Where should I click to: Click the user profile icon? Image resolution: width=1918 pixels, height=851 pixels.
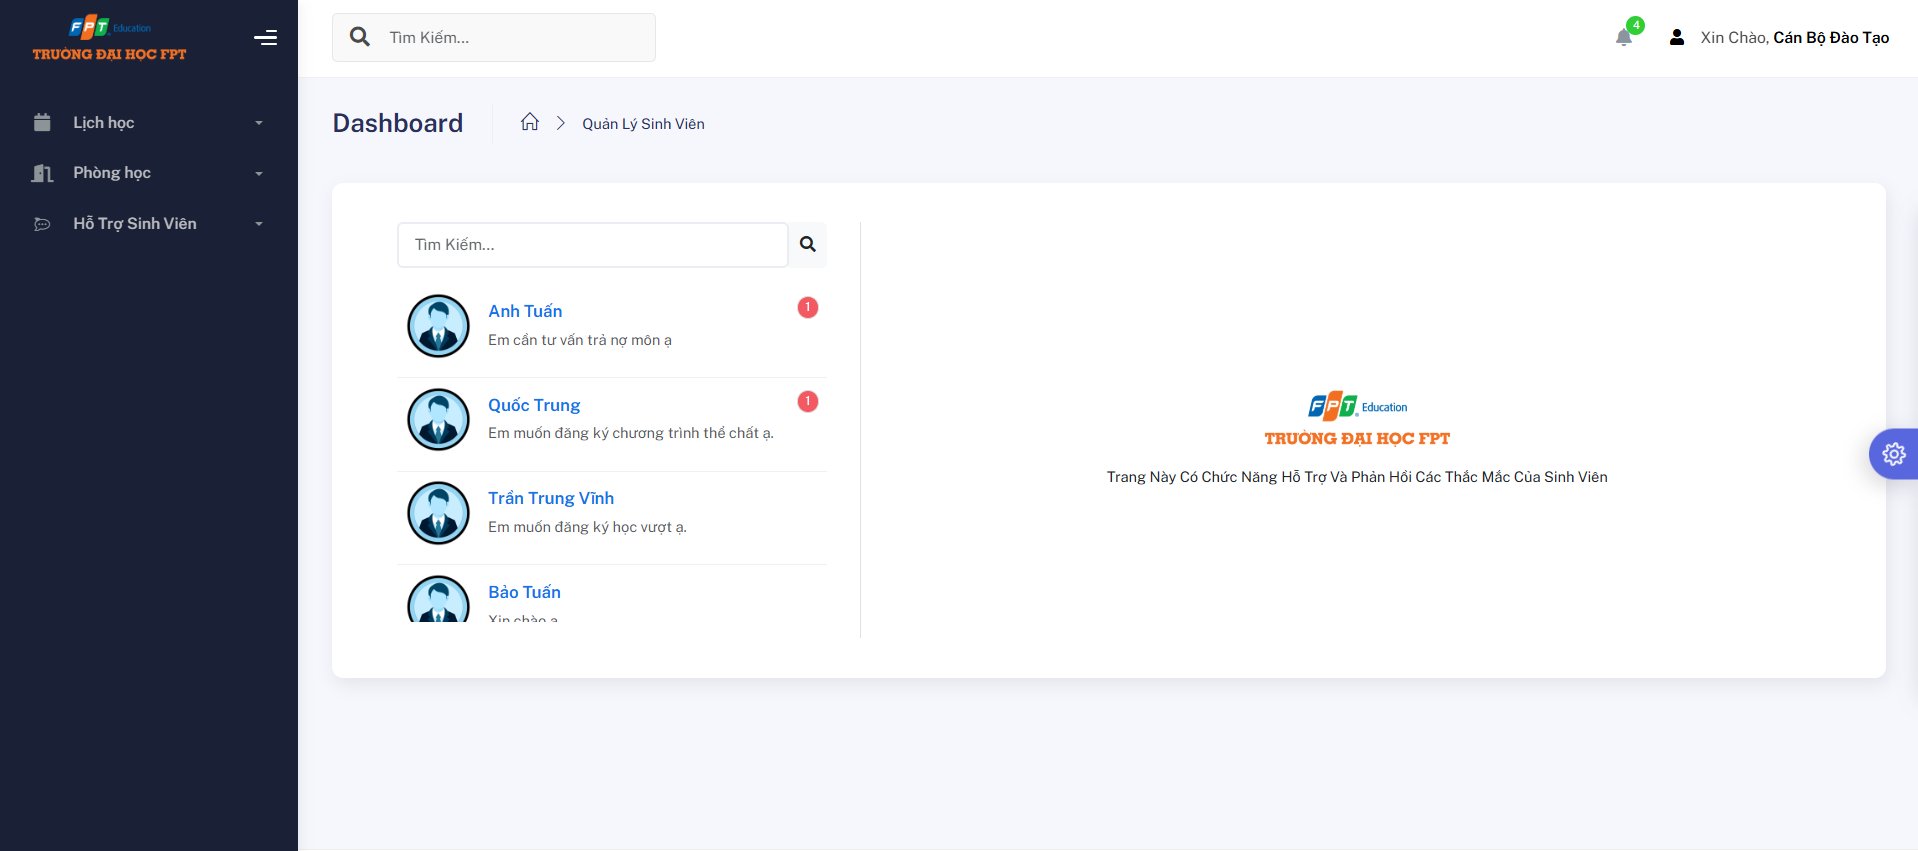coord(1677,38)
